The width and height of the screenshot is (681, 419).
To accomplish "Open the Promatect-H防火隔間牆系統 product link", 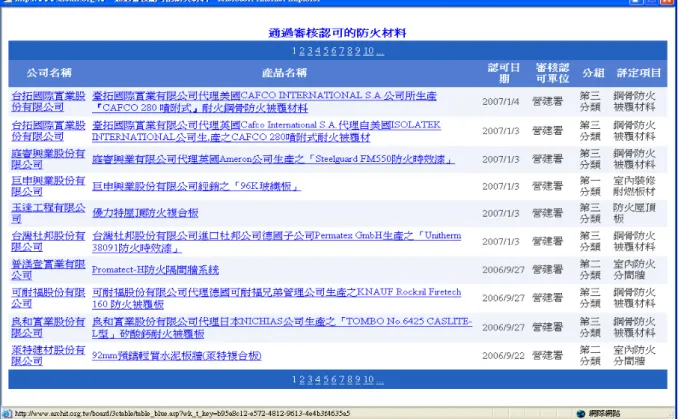I will click(x=155, y=270).
